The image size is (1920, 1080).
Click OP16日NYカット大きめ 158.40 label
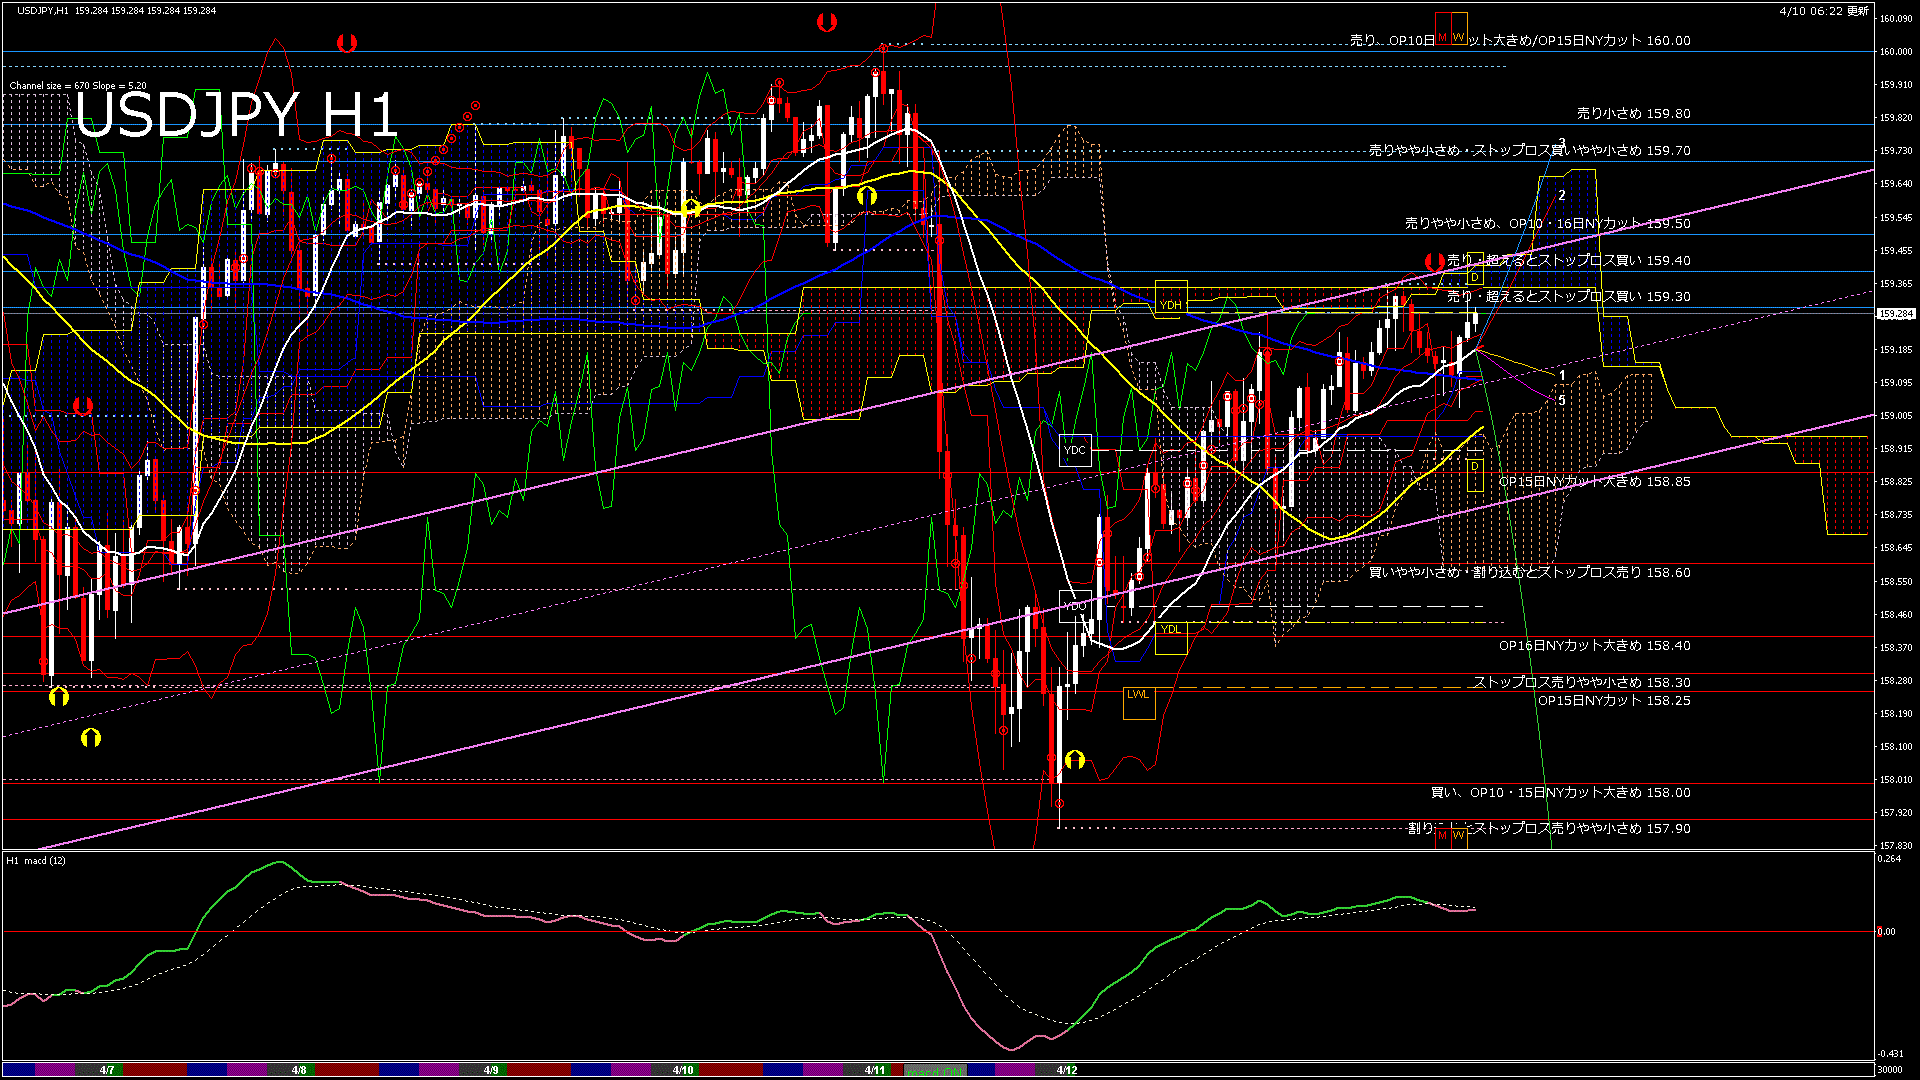pyautogui.click(x=1594, y=646)
